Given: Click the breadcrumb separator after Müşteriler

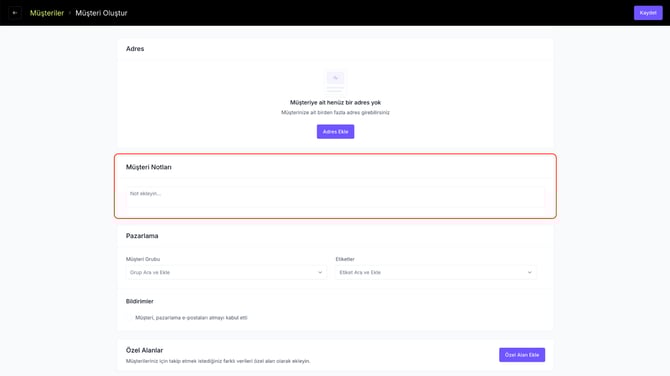Looking at the screenshot, I should tap(70, 13).
